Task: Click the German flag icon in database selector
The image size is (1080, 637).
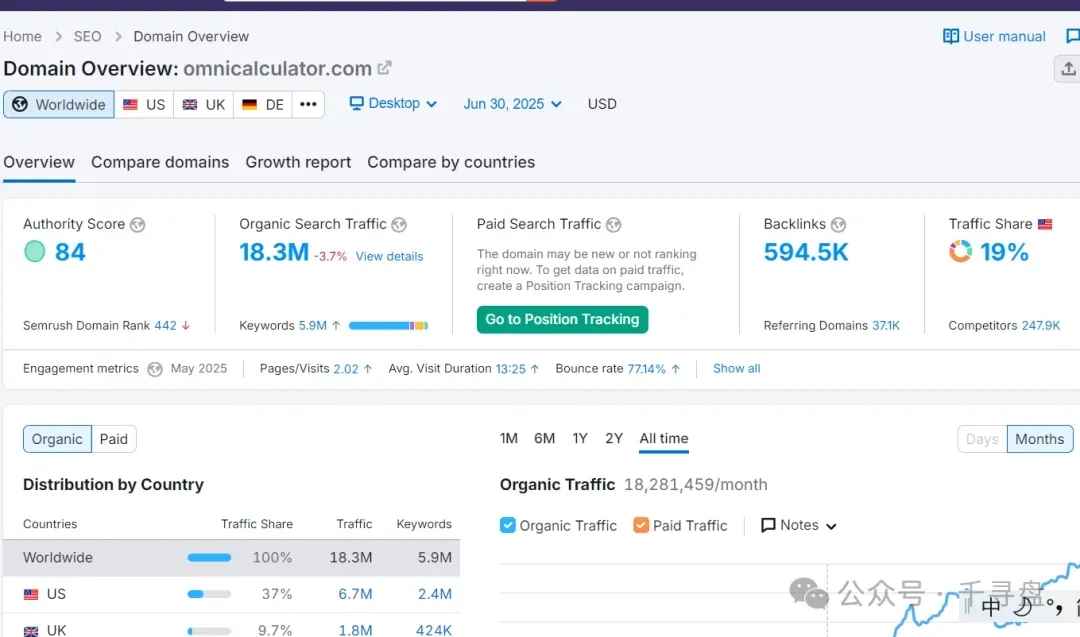Action: (249, 105)
